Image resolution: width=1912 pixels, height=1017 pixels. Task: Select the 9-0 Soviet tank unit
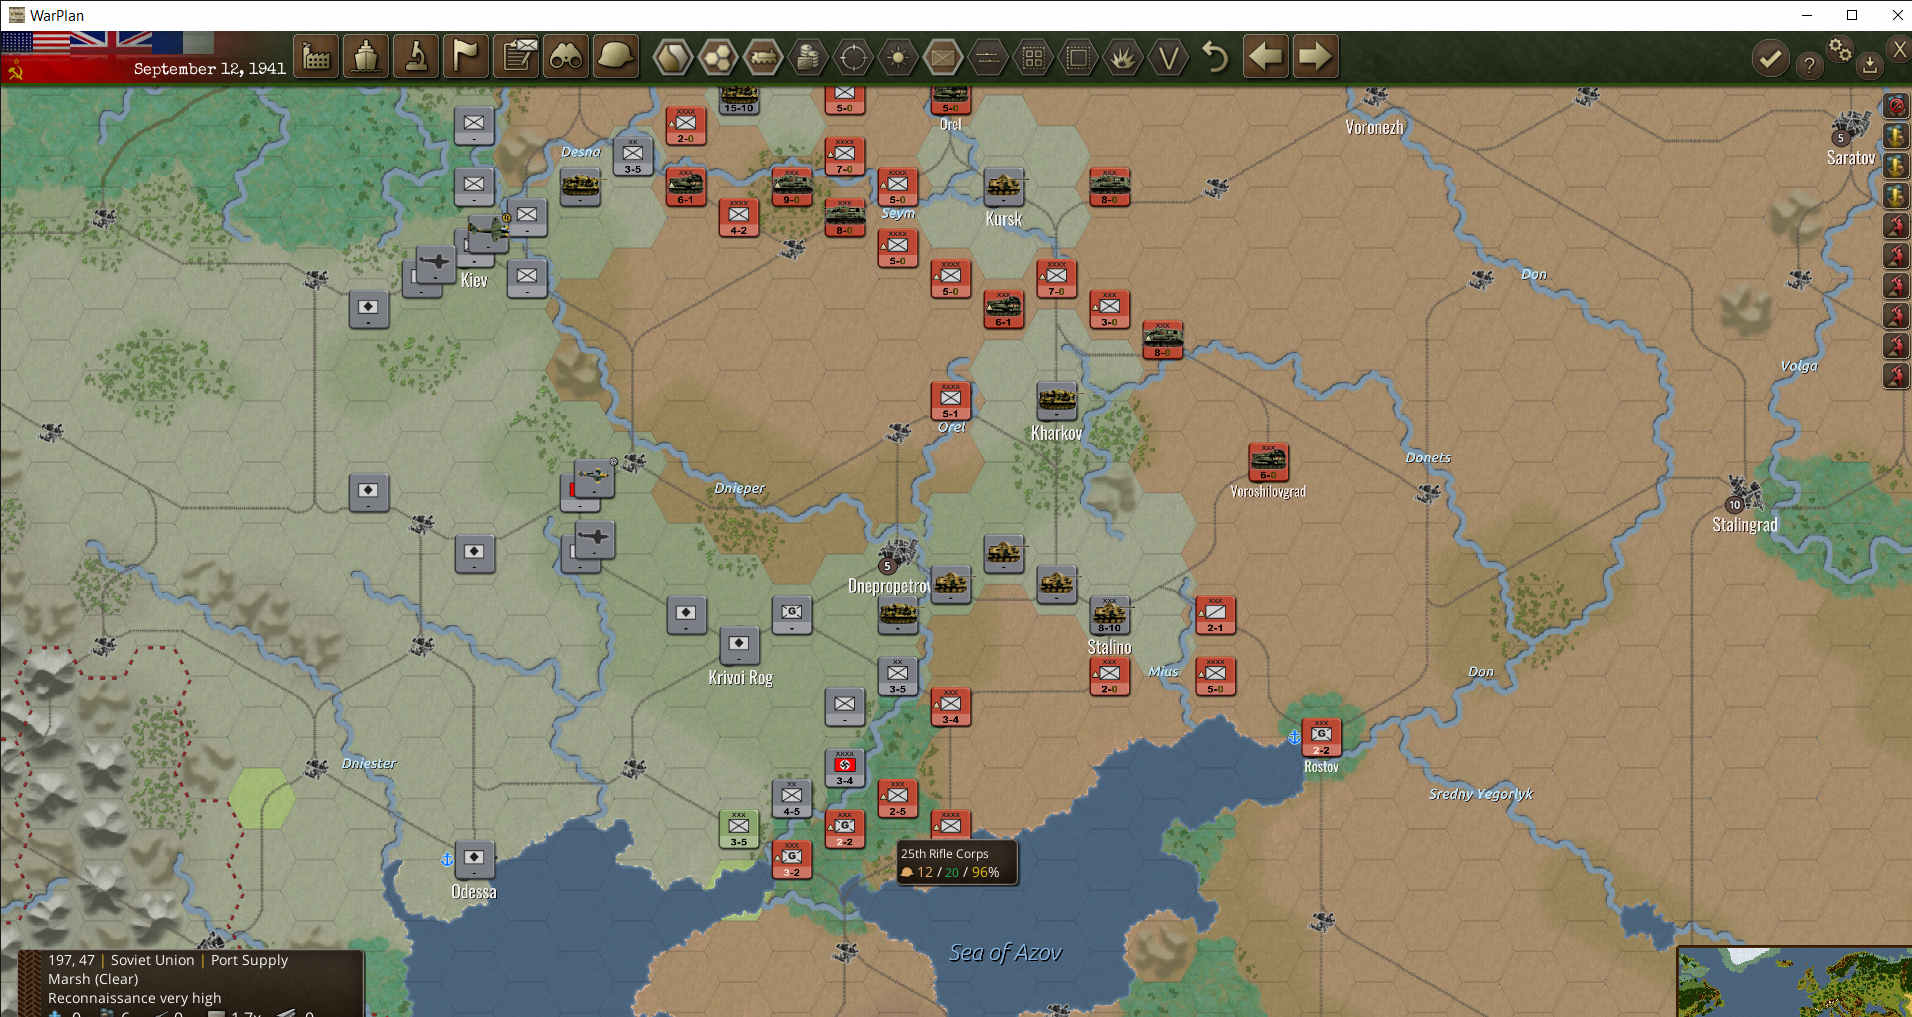(792, 187)
